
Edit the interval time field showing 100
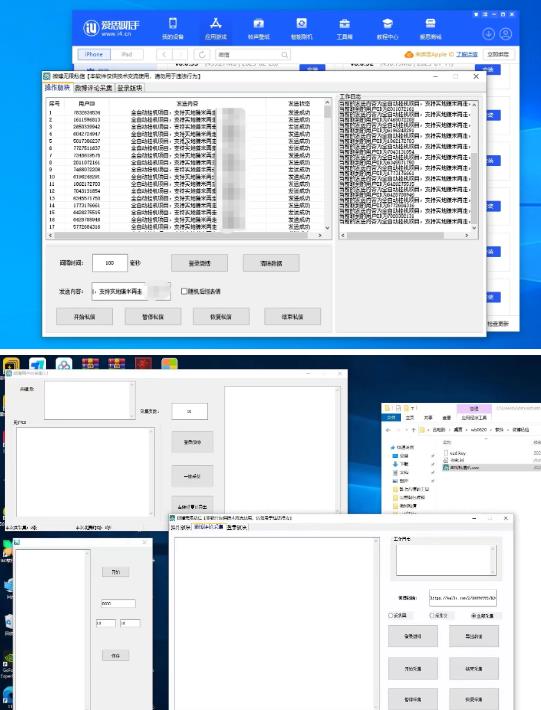coord(110,263)
